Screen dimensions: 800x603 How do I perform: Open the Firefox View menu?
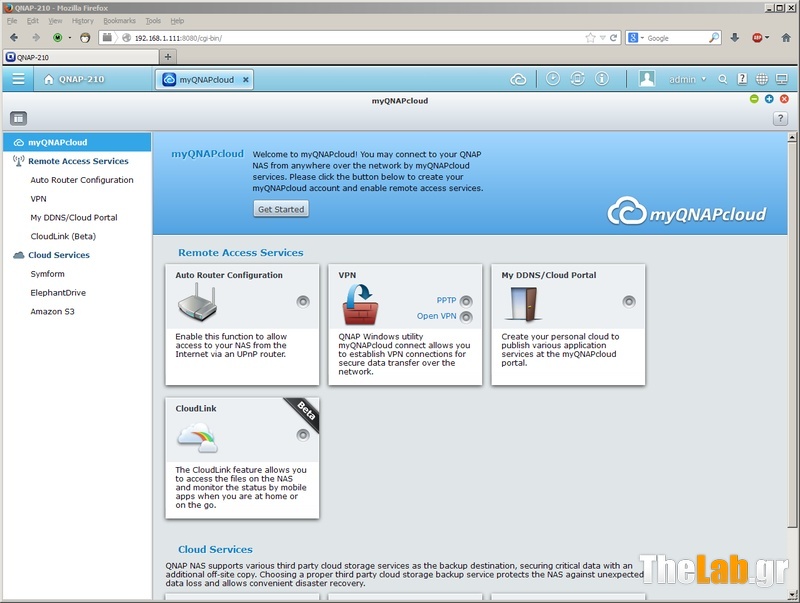point(55,21)
